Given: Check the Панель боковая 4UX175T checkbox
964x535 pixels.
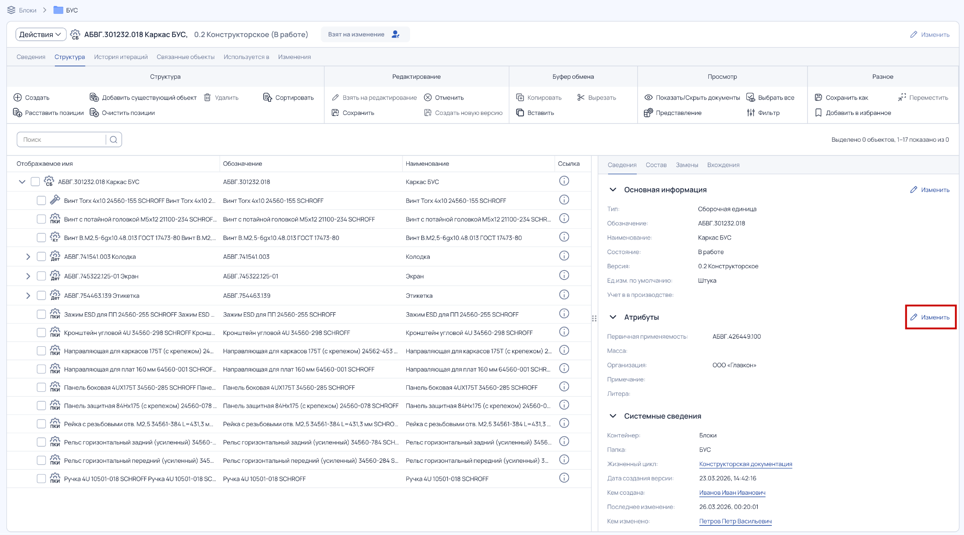Looking at the screenshot, I should coord(41,387).
